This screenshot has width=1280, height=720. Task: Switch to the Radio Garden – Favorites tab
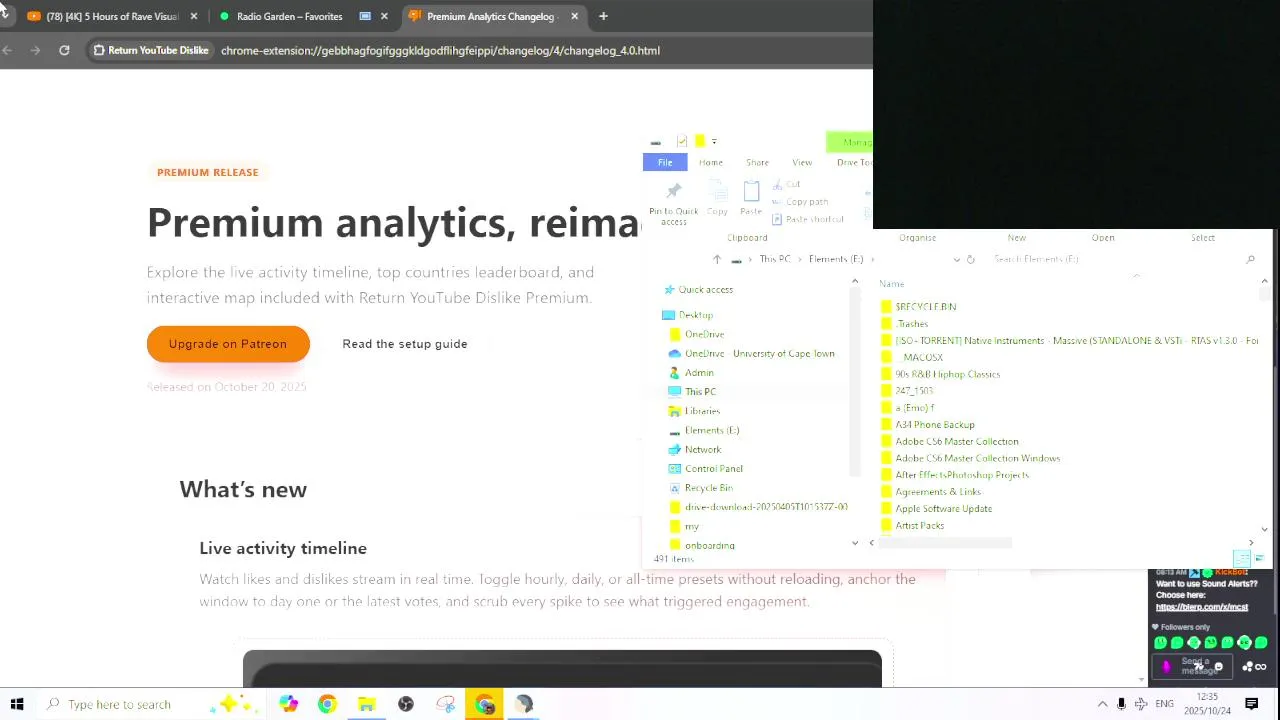(289, 16)
